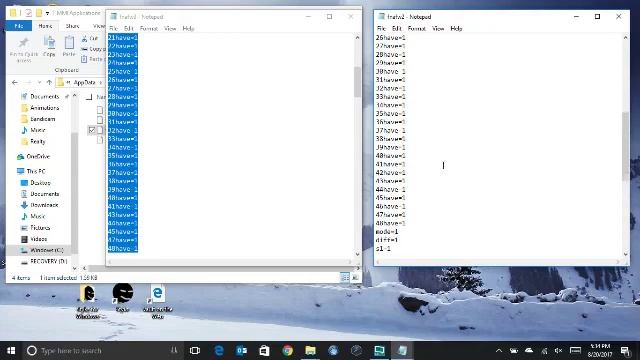
Task: Open Task View from the taskbar
Action: point(195,351)
